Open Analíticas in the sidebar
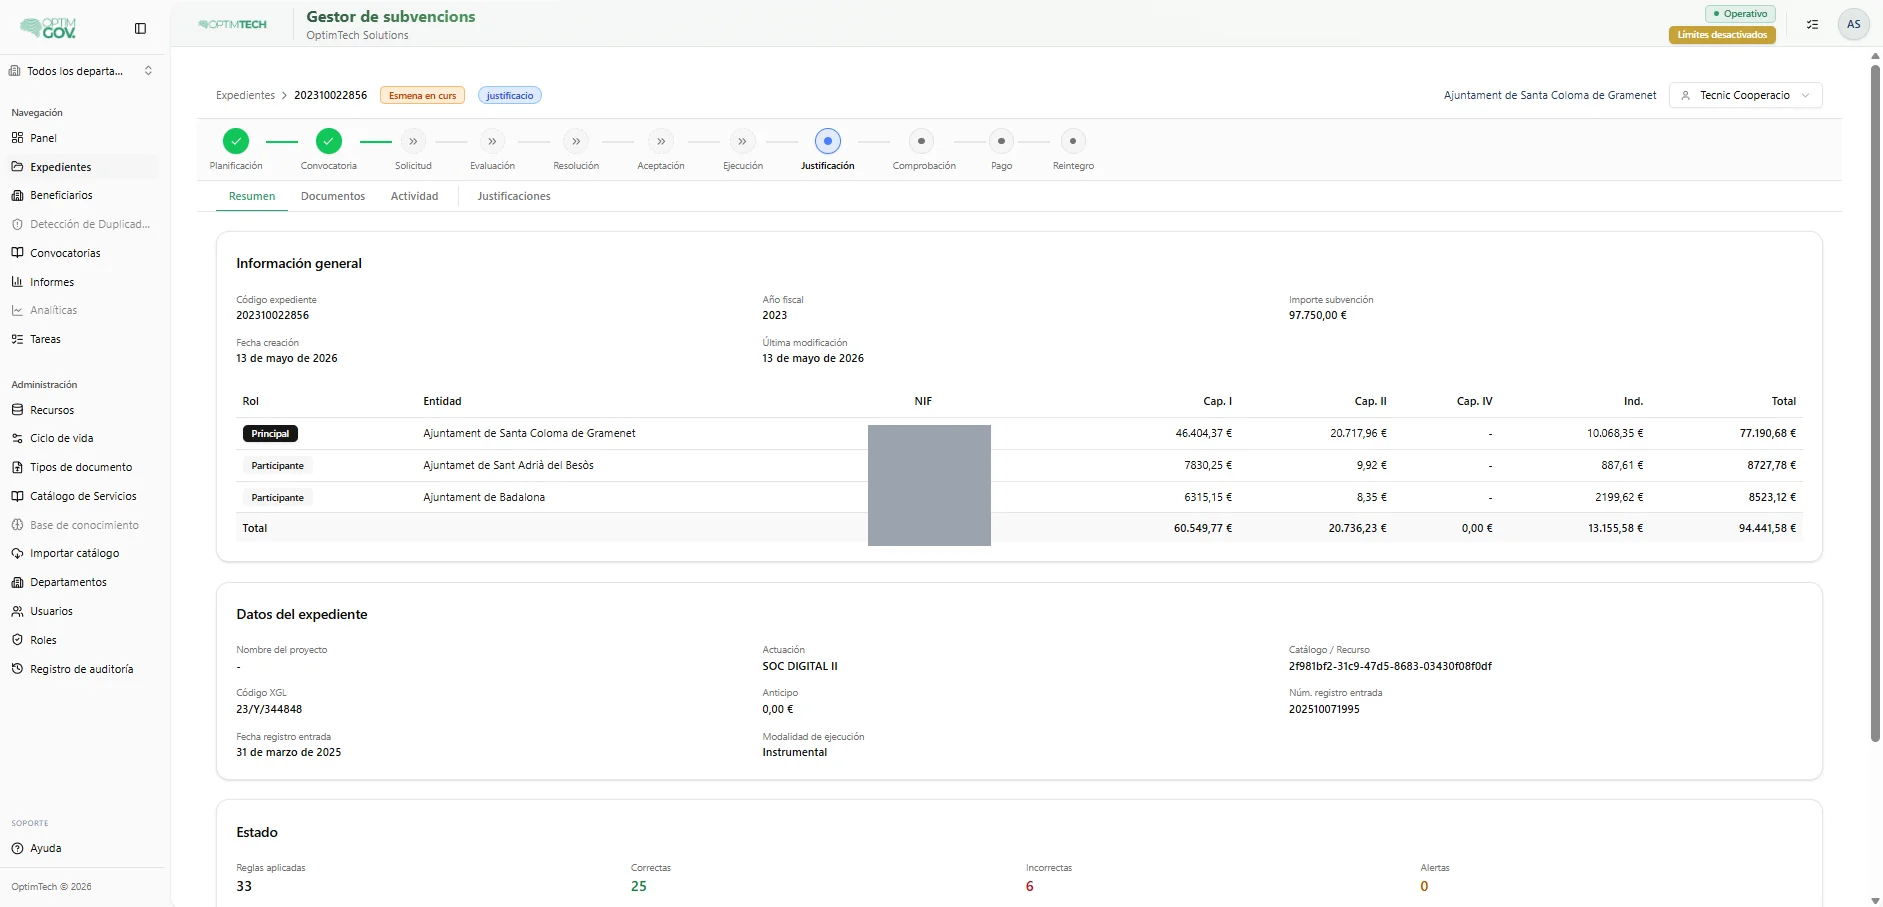 click(x=82, y=310)
